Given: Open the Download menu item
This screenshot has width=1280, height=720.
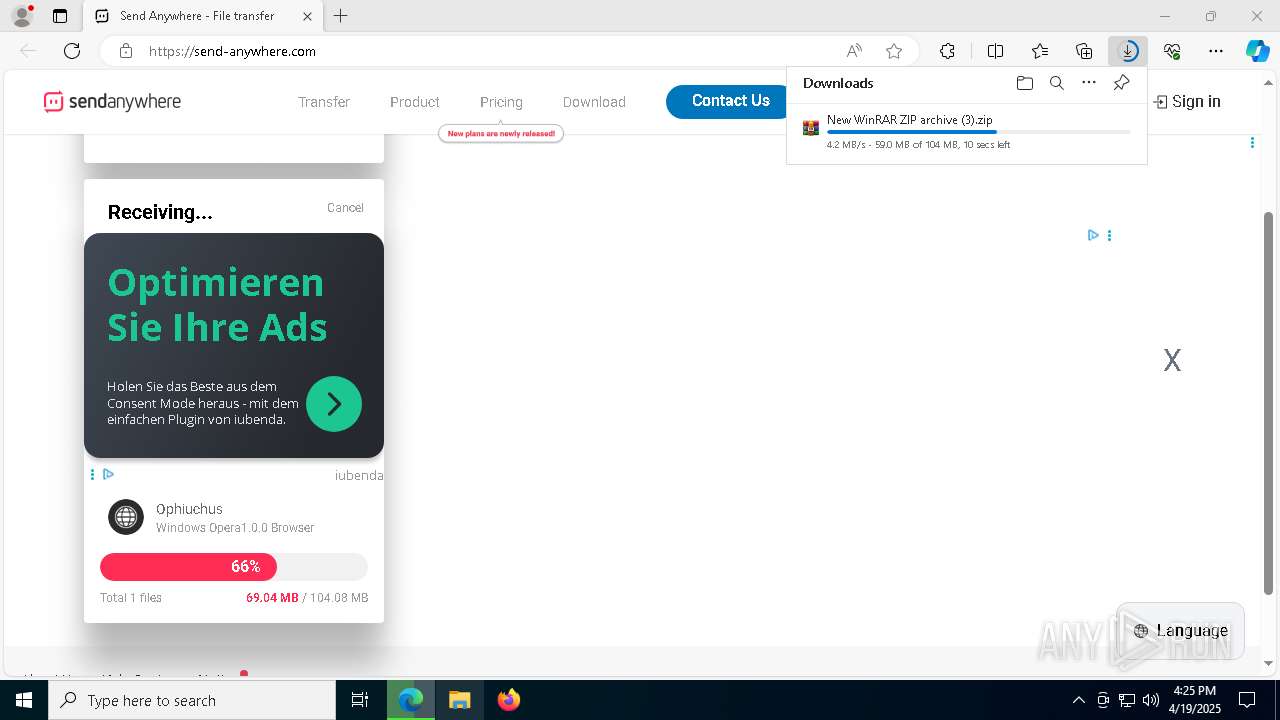Looking at the screenshot, I should tap(594, 102).
